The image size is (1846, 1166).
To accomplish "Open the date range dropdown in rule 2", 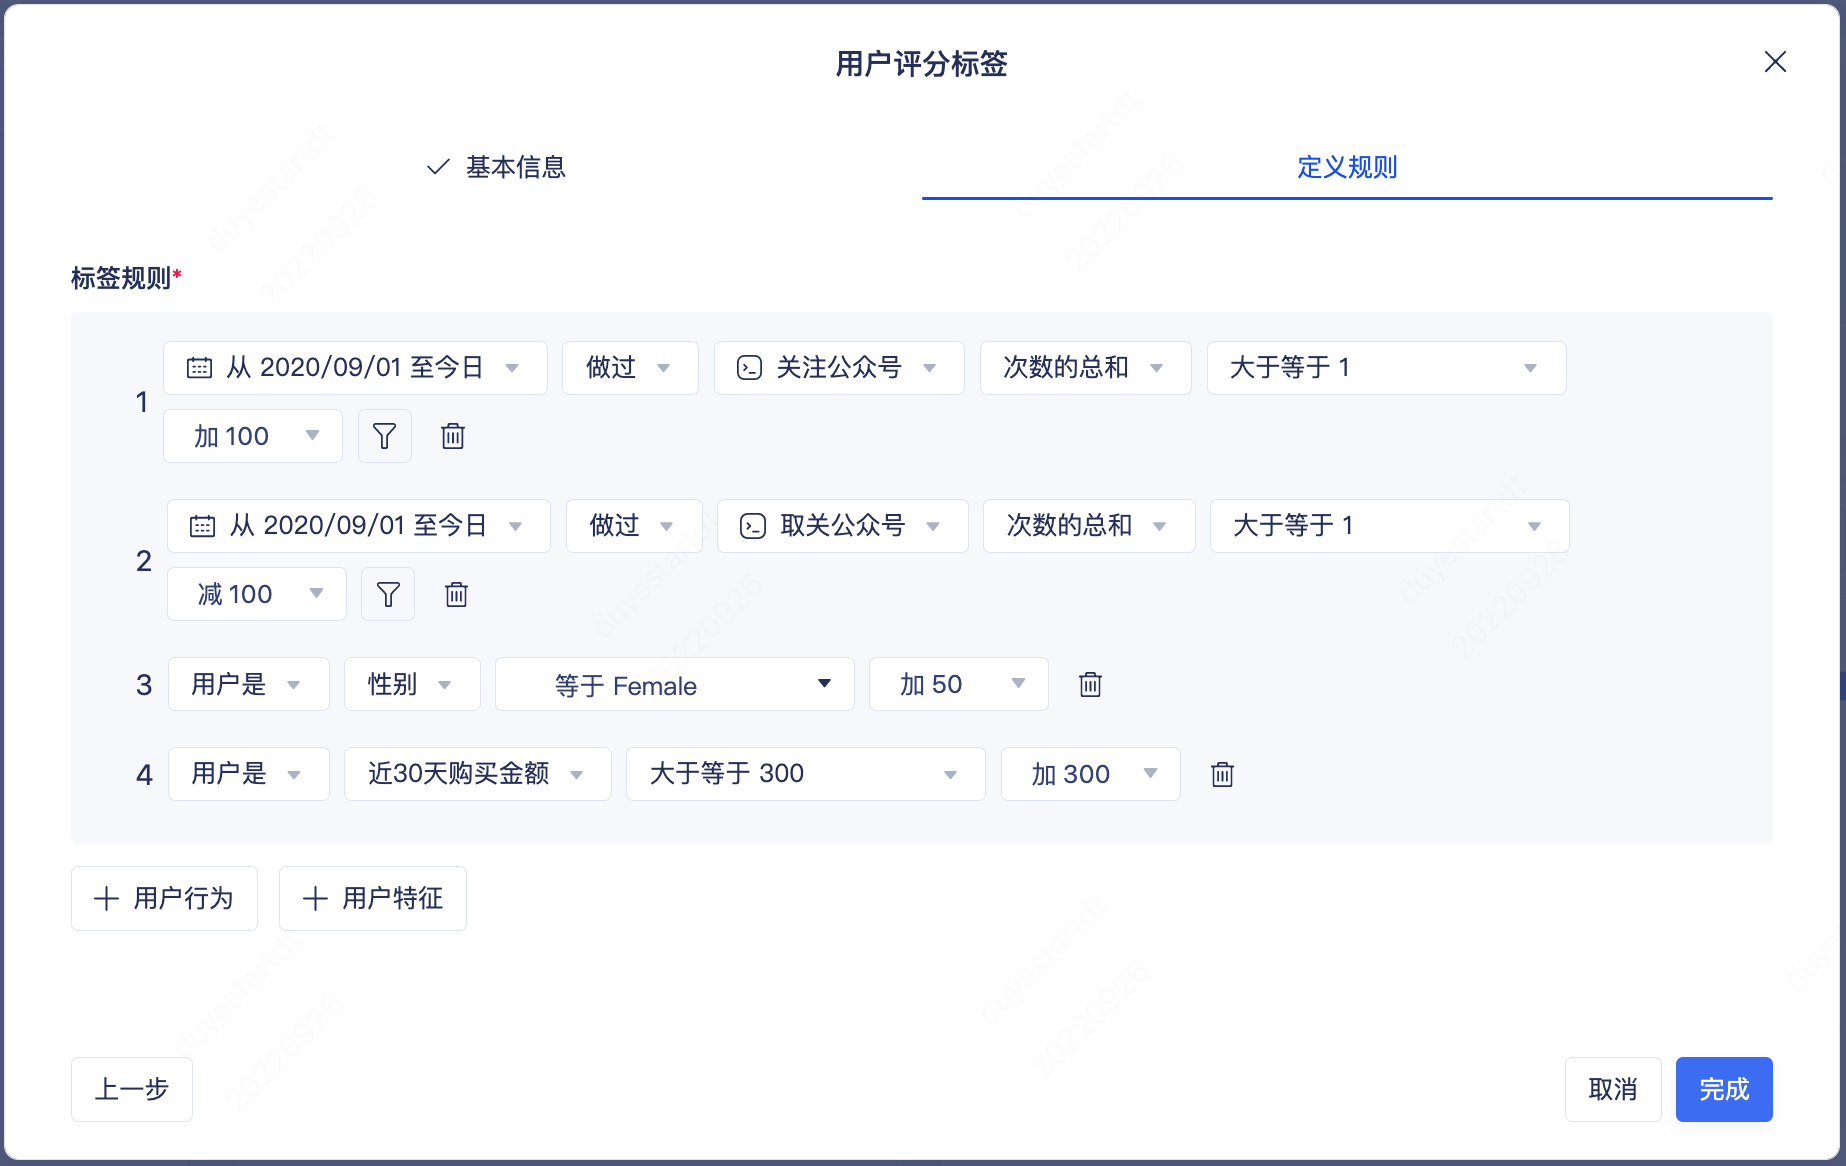I will pyautogui.click(x=359, y=526).
